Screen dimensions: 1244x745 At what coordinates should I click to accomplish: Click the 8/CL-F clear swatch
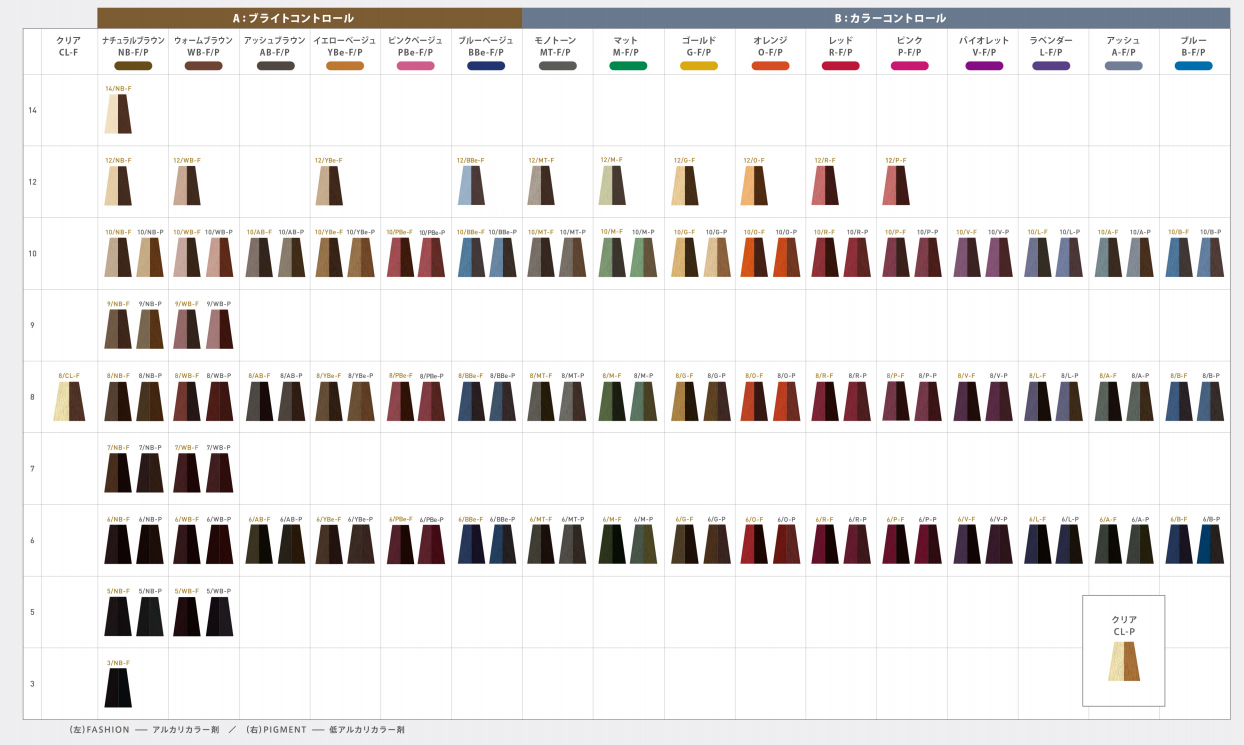pos(70,401)
